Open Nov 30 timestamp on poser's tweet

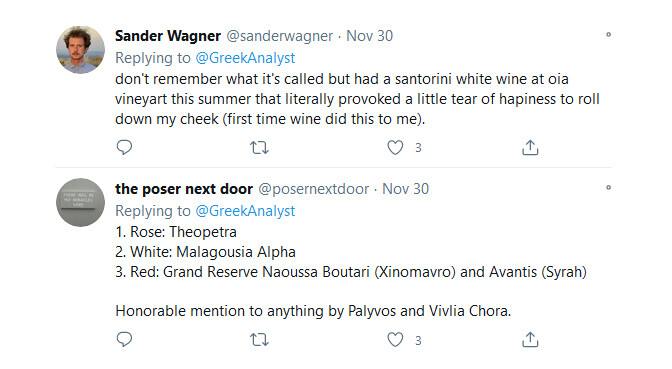click(x=405, y=189)
